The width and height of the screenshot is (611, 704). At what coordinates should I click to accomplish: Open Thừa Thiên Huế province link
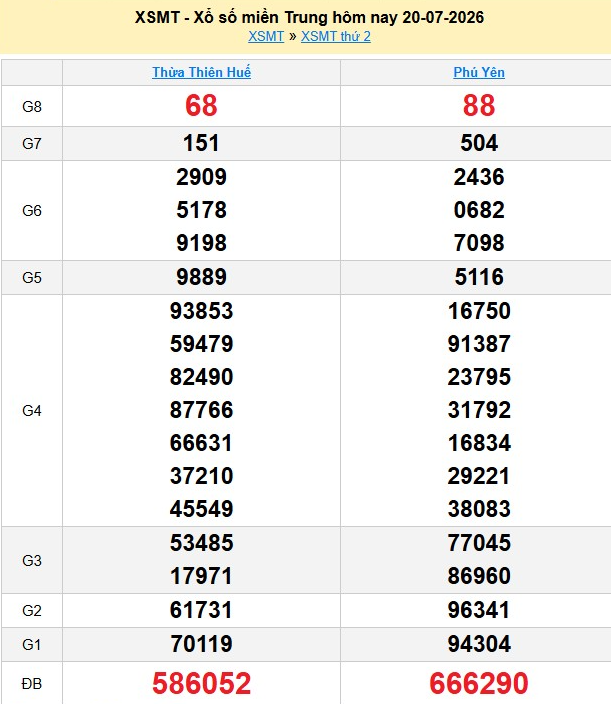click(201, 72)
